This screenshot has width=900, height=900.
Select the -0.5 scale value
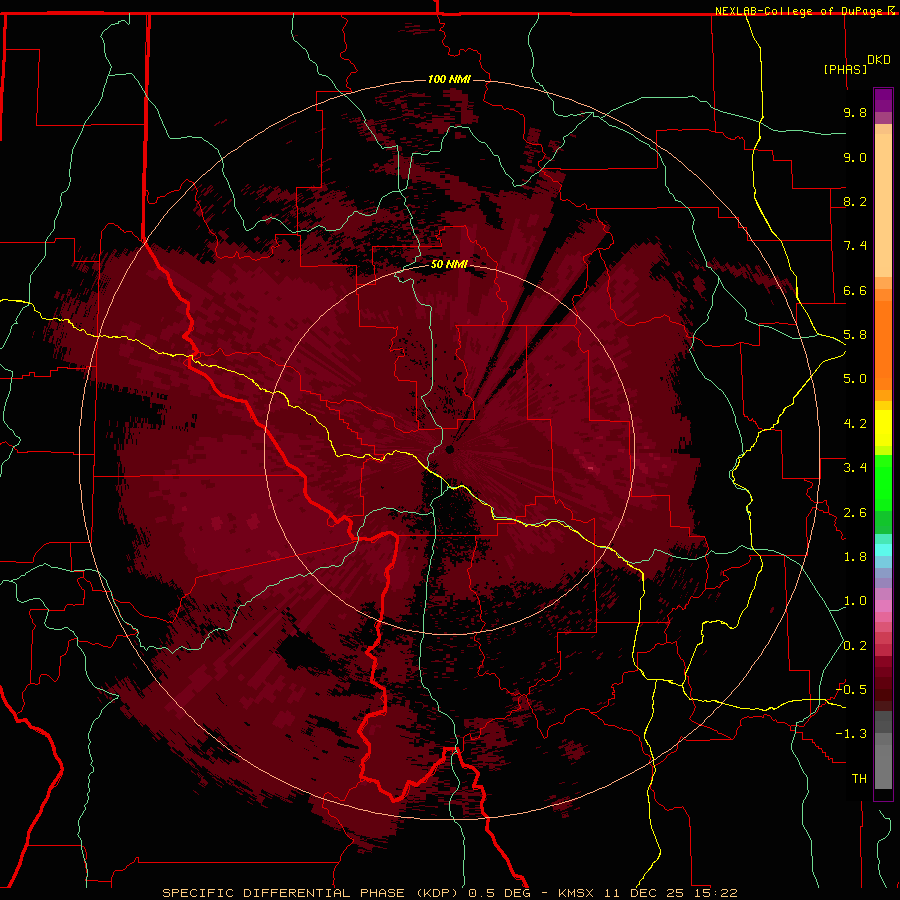[851, 690]
